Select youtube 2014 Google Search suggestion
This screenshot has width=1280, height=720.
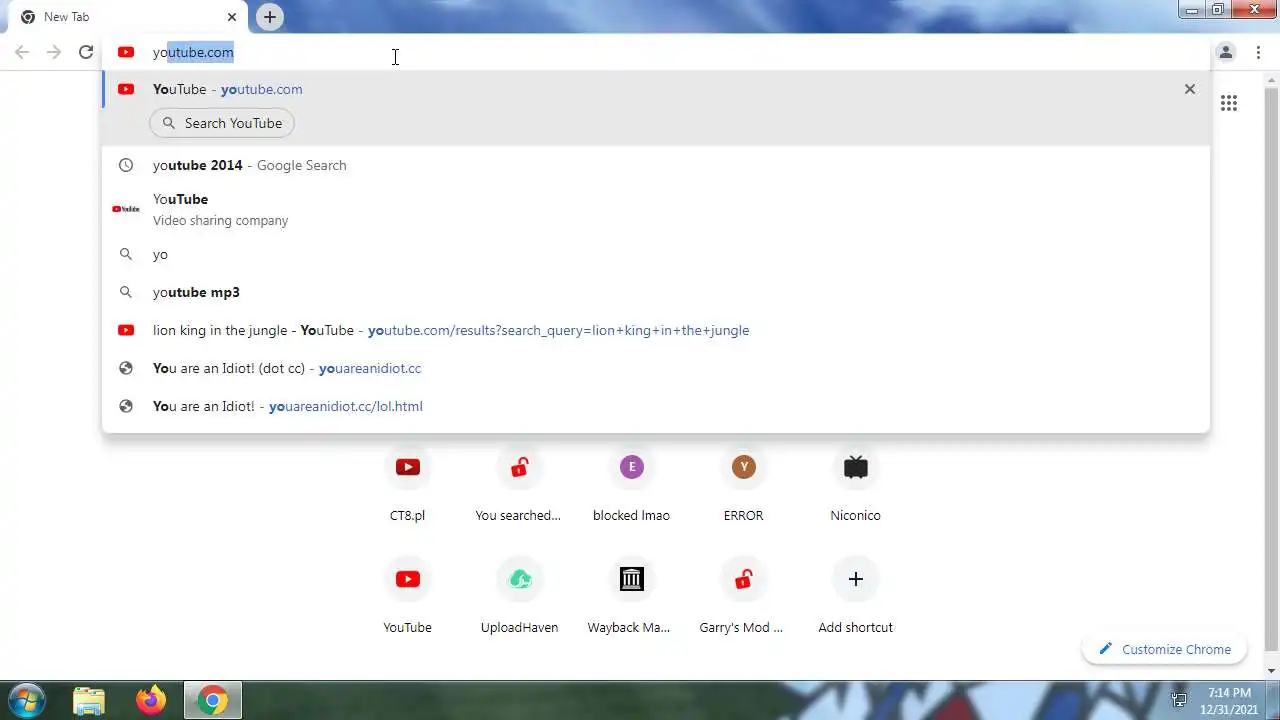click(x=656, y=165)
